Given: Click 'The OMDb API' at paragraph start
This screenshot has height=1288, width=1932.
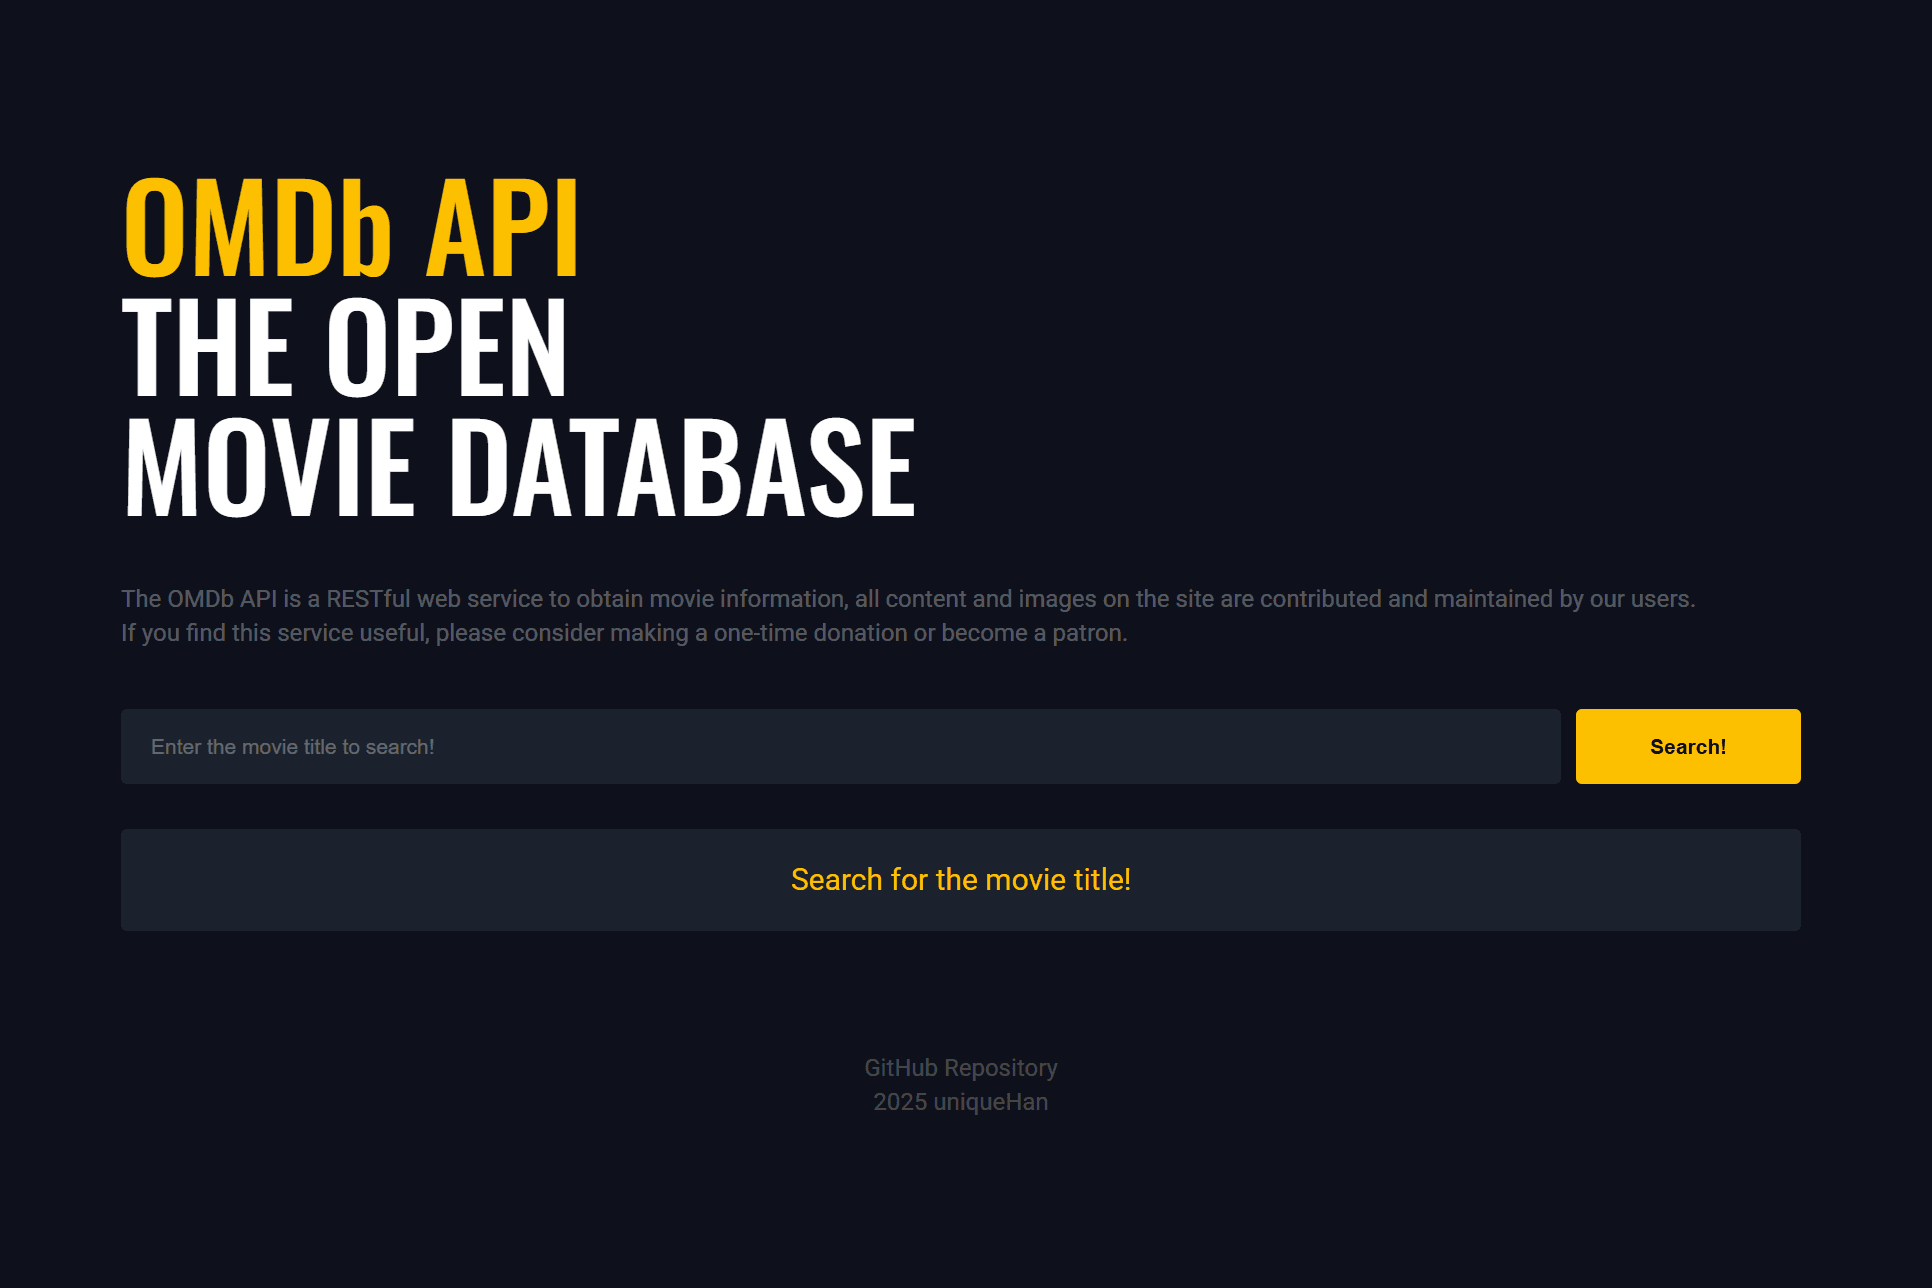Looking at the screenshot, I should tap(198, 599).
